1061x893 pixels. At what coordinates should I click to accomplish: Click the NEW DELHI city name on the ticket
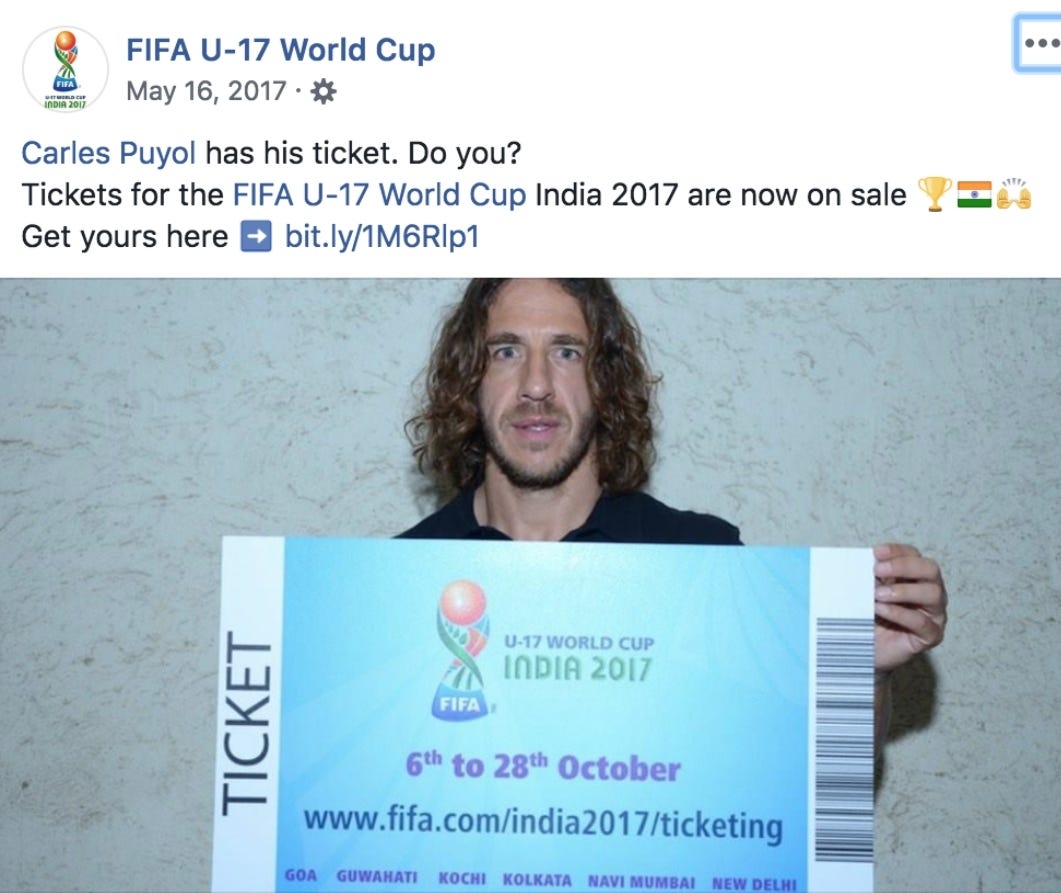[754, 884]
